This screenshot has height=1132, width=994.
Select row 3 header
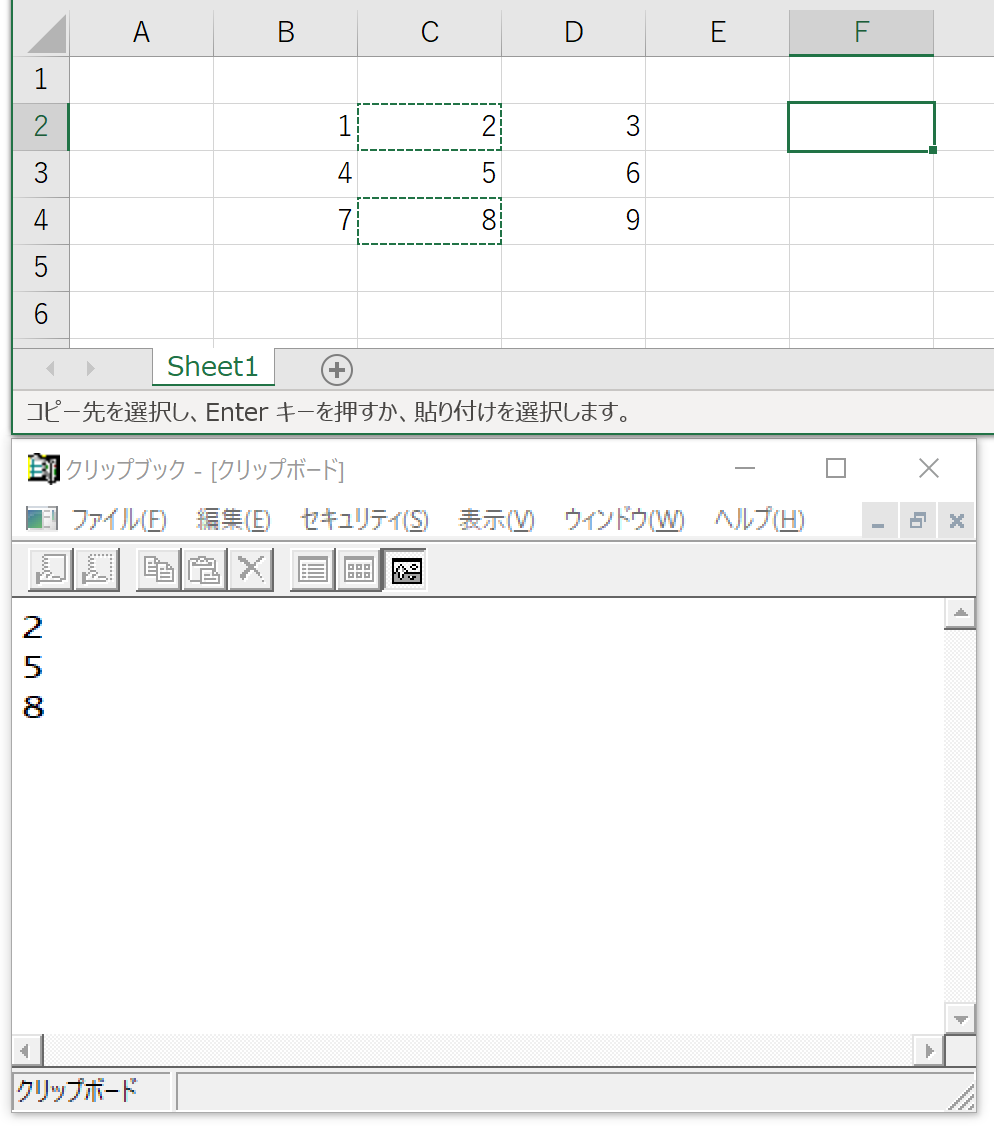[x=41, y=173]
